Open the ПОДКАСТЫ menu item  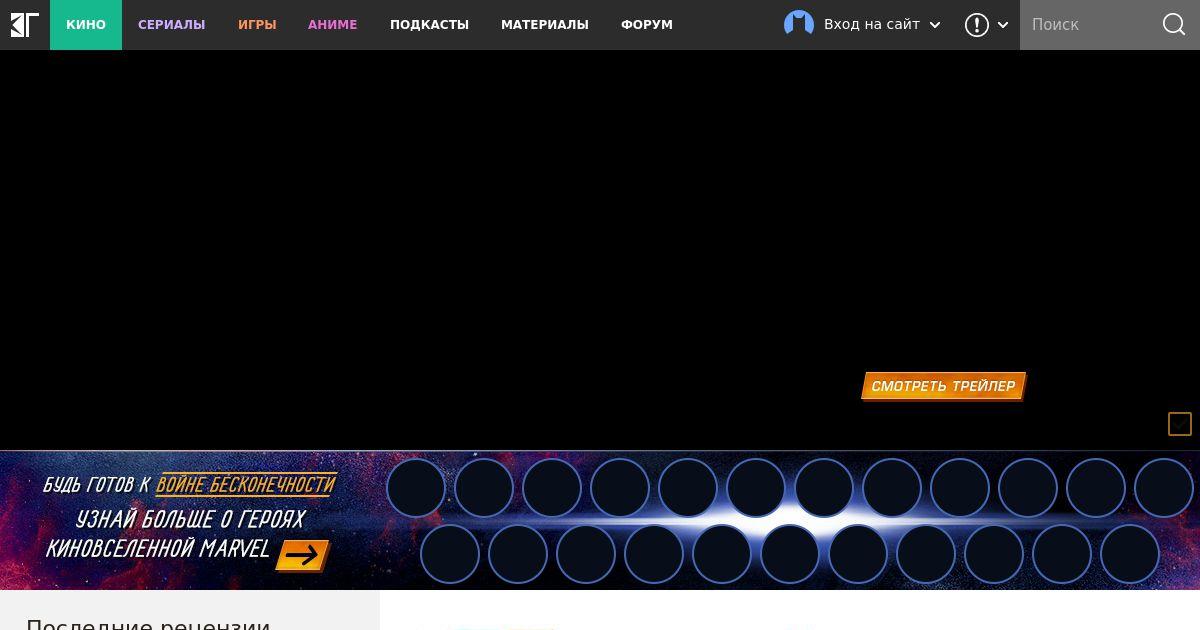click(429, 25)
